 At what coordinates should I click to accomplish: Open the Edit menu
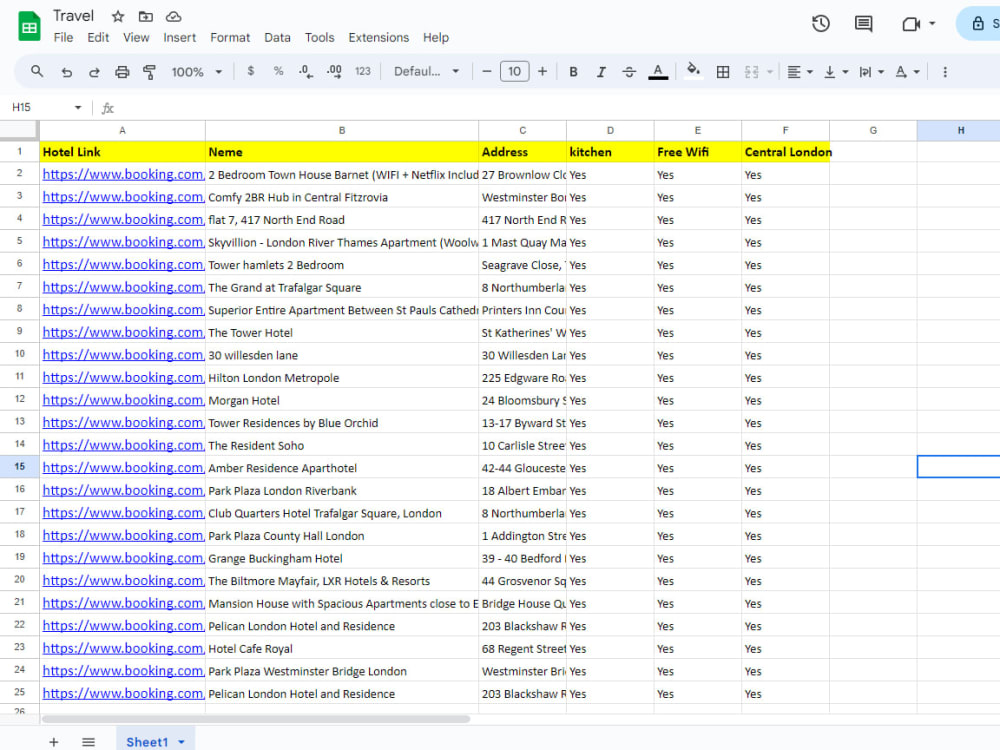[x=98, y=38]
